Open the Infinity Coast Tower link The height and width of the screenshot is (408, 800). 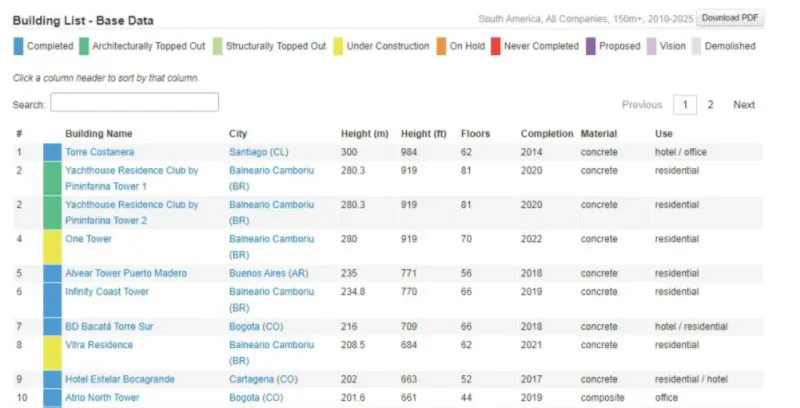click(107, 291)
